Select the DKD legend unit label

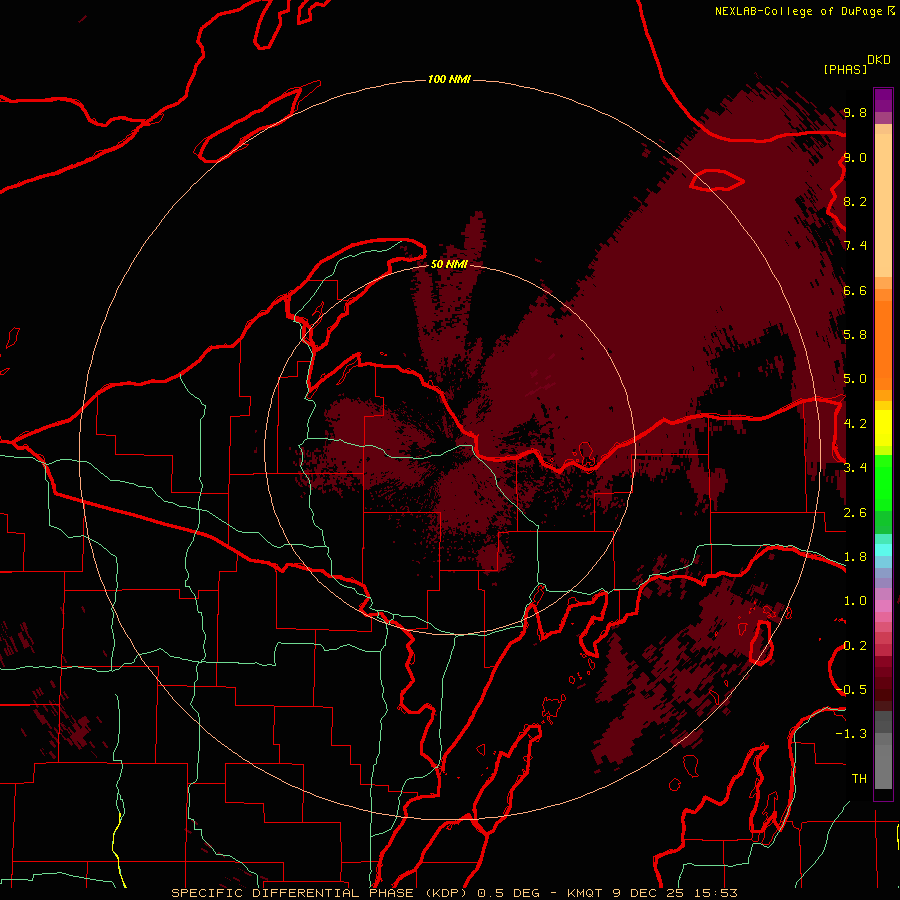(x=879, y=59)
